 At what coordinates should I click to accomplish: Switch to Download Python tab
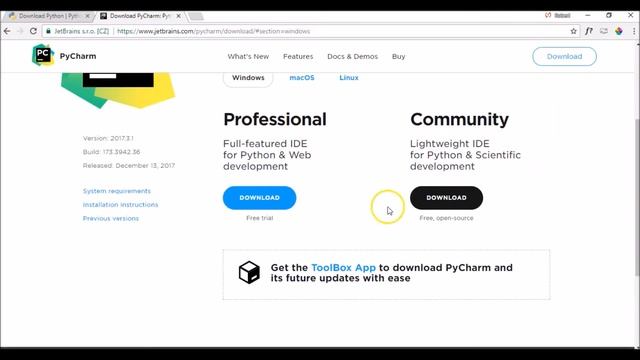click(x=49, y=16)
